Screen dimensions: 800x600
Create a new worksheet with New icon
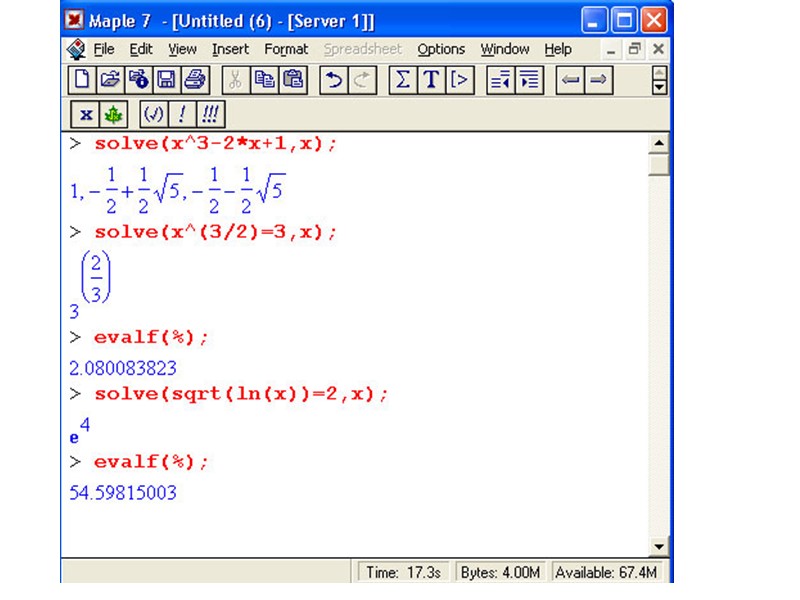pyautogui.click(x=82, y=80)
